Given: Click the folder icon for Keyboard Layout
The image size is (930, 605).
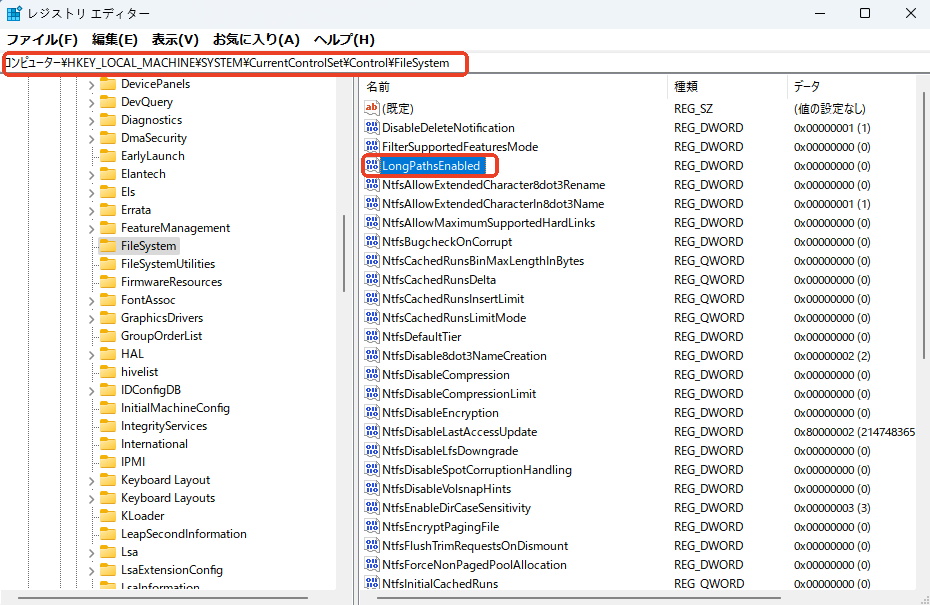Looking at the screenshot, I should [108, 480].
